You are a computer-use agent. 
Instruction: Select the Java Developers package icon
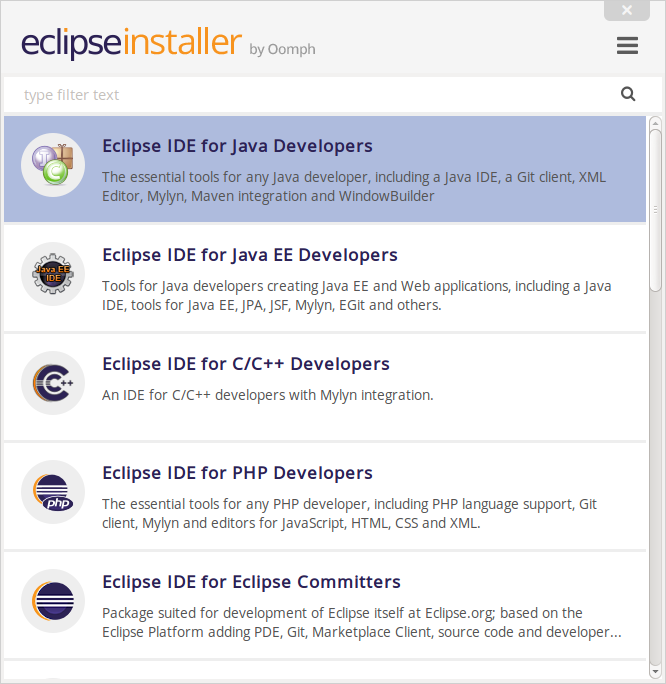[x=53, y=165]
